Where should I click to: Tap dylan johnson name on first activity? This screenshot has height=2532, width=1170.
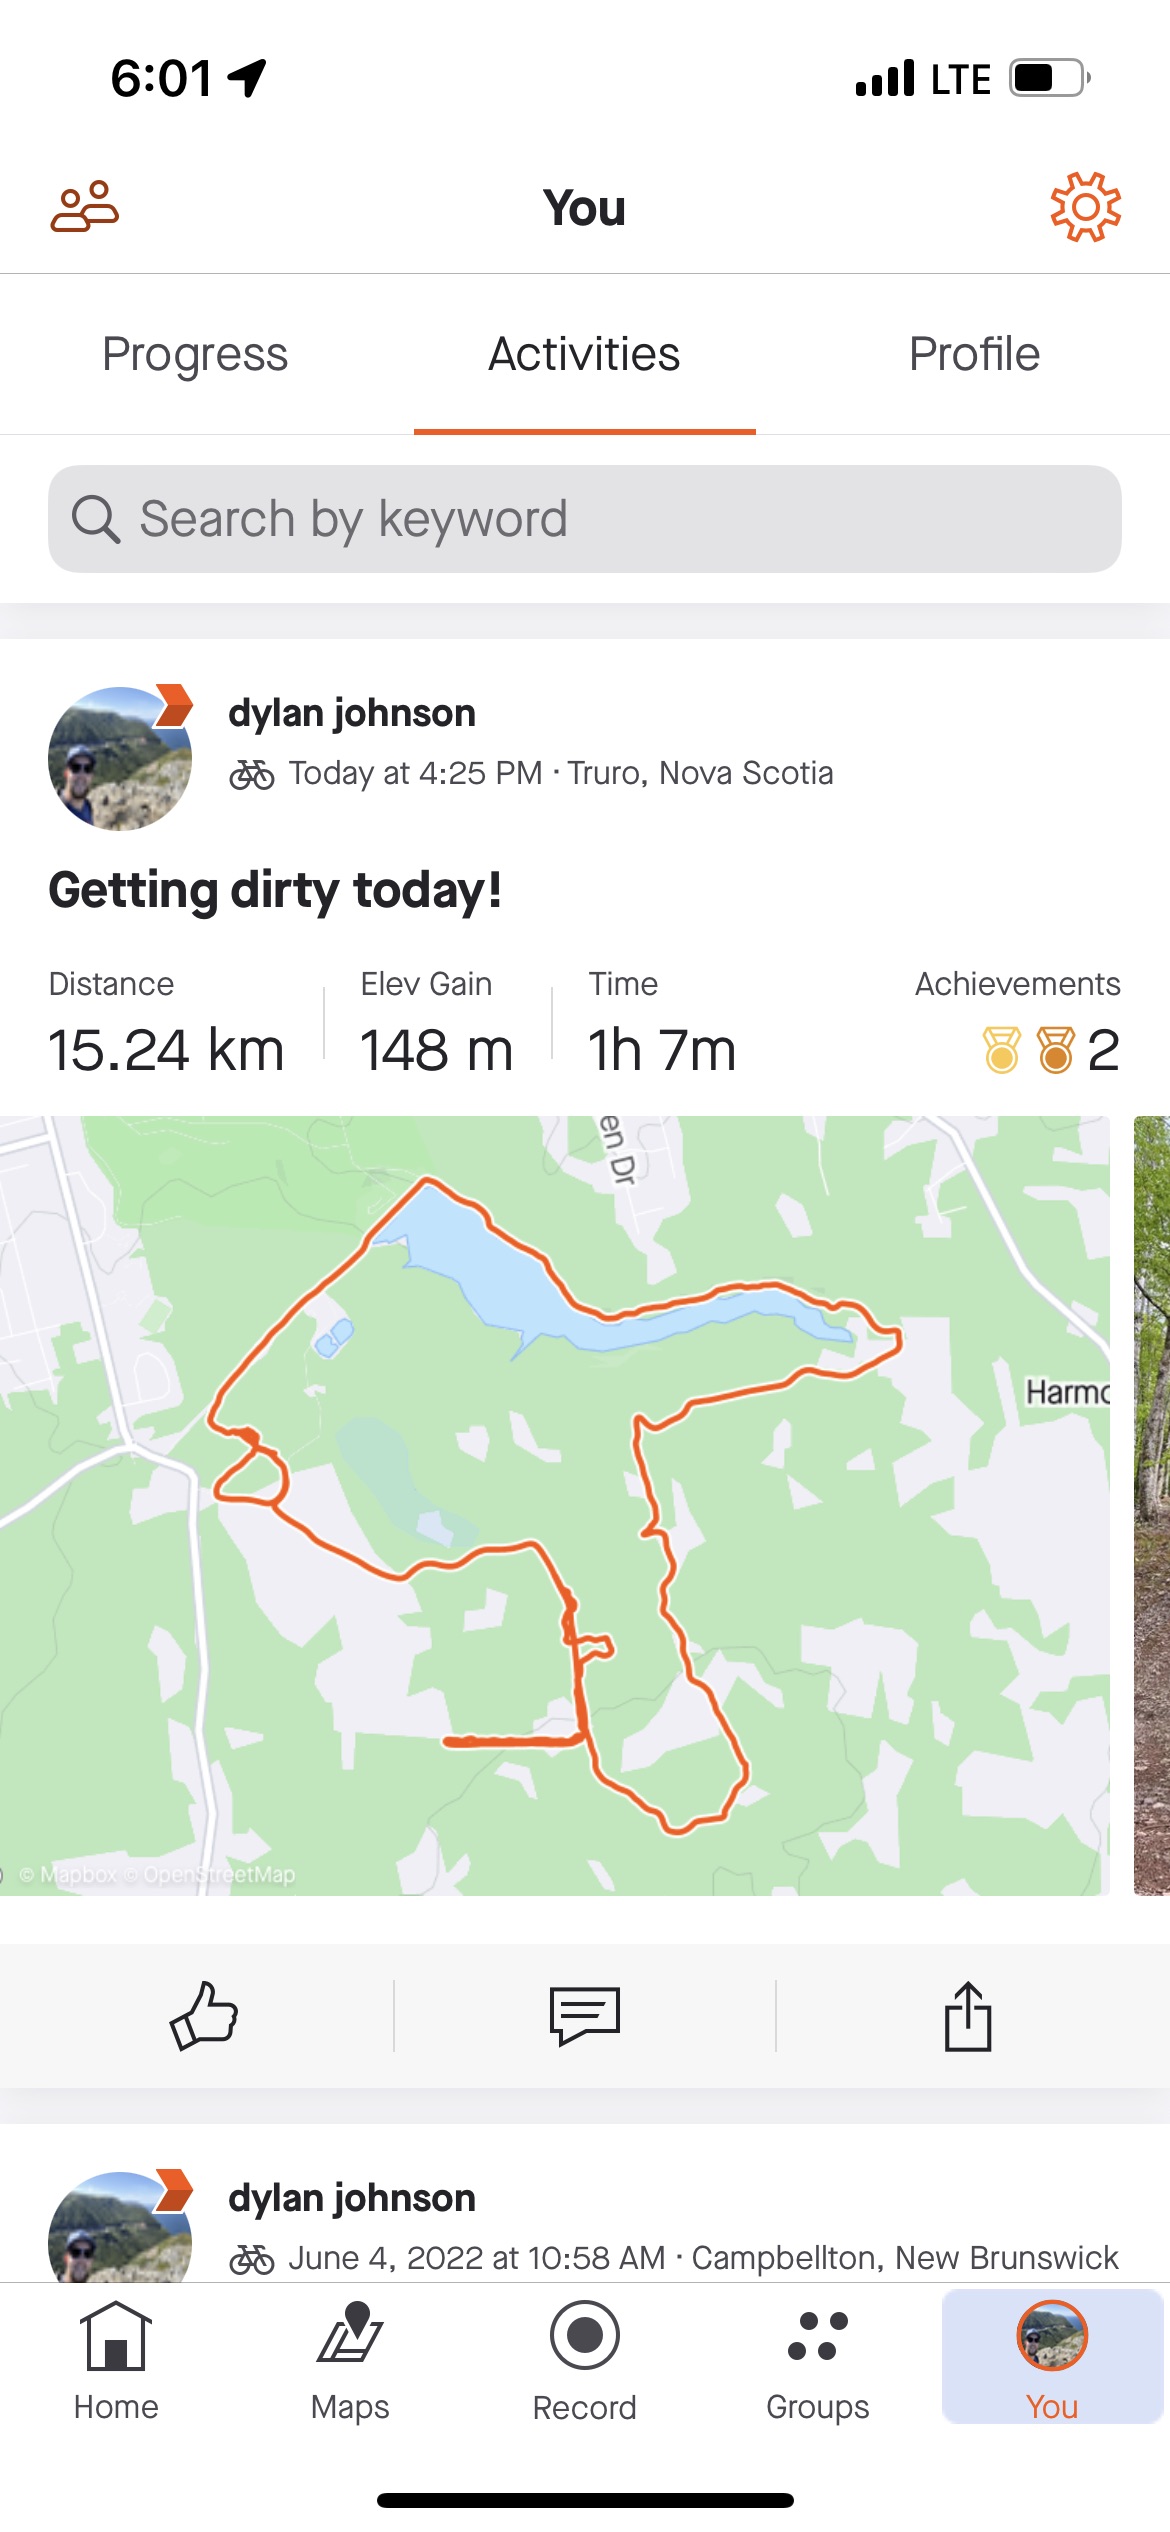[352, 713]
